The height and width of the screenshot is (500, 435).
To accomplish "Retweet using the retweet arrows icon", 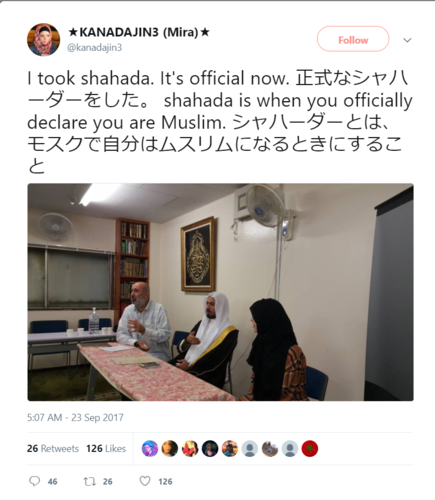I will coord(89,481).
